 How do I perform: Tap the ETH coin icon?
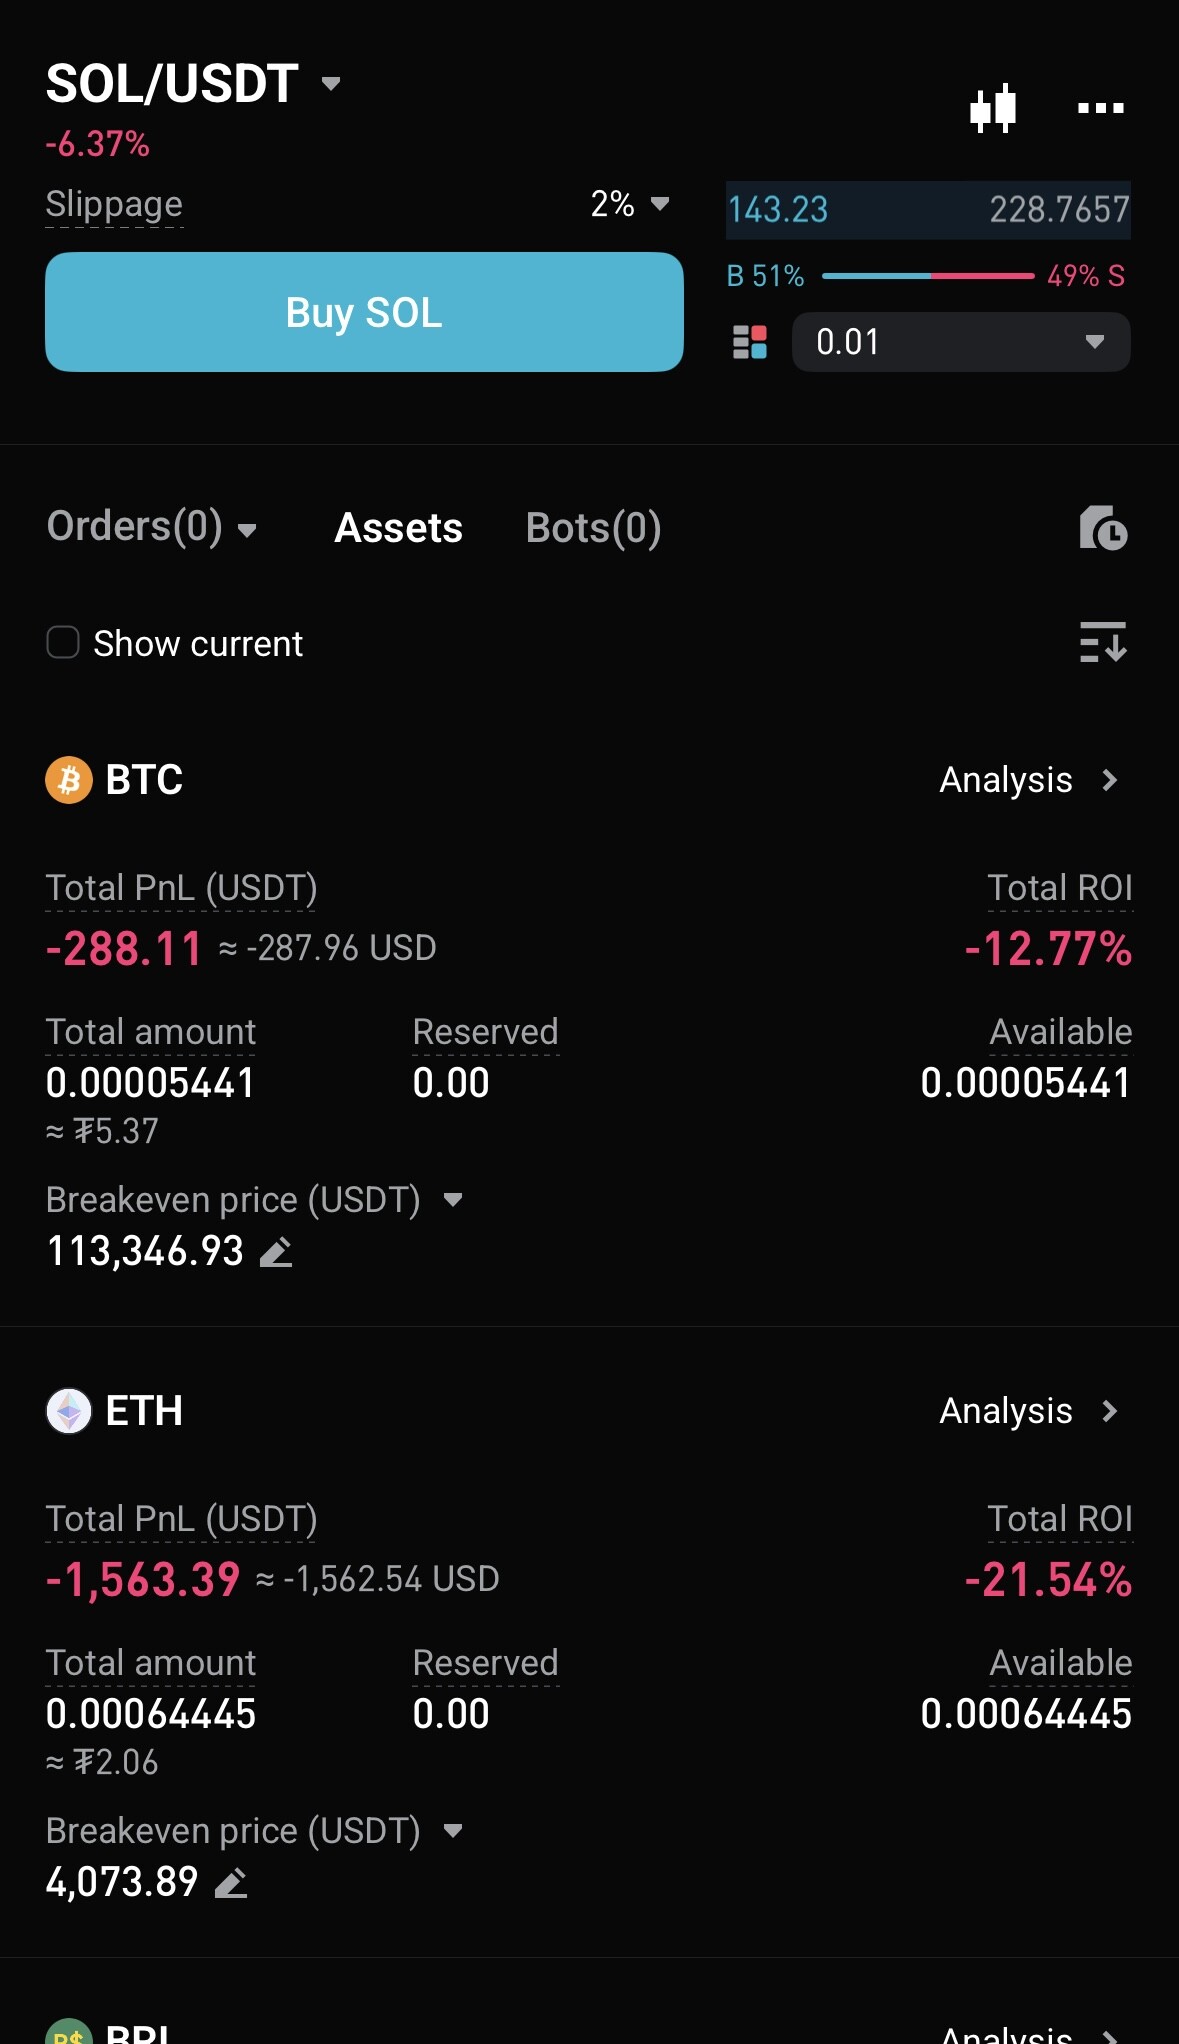pos(69,1411)
